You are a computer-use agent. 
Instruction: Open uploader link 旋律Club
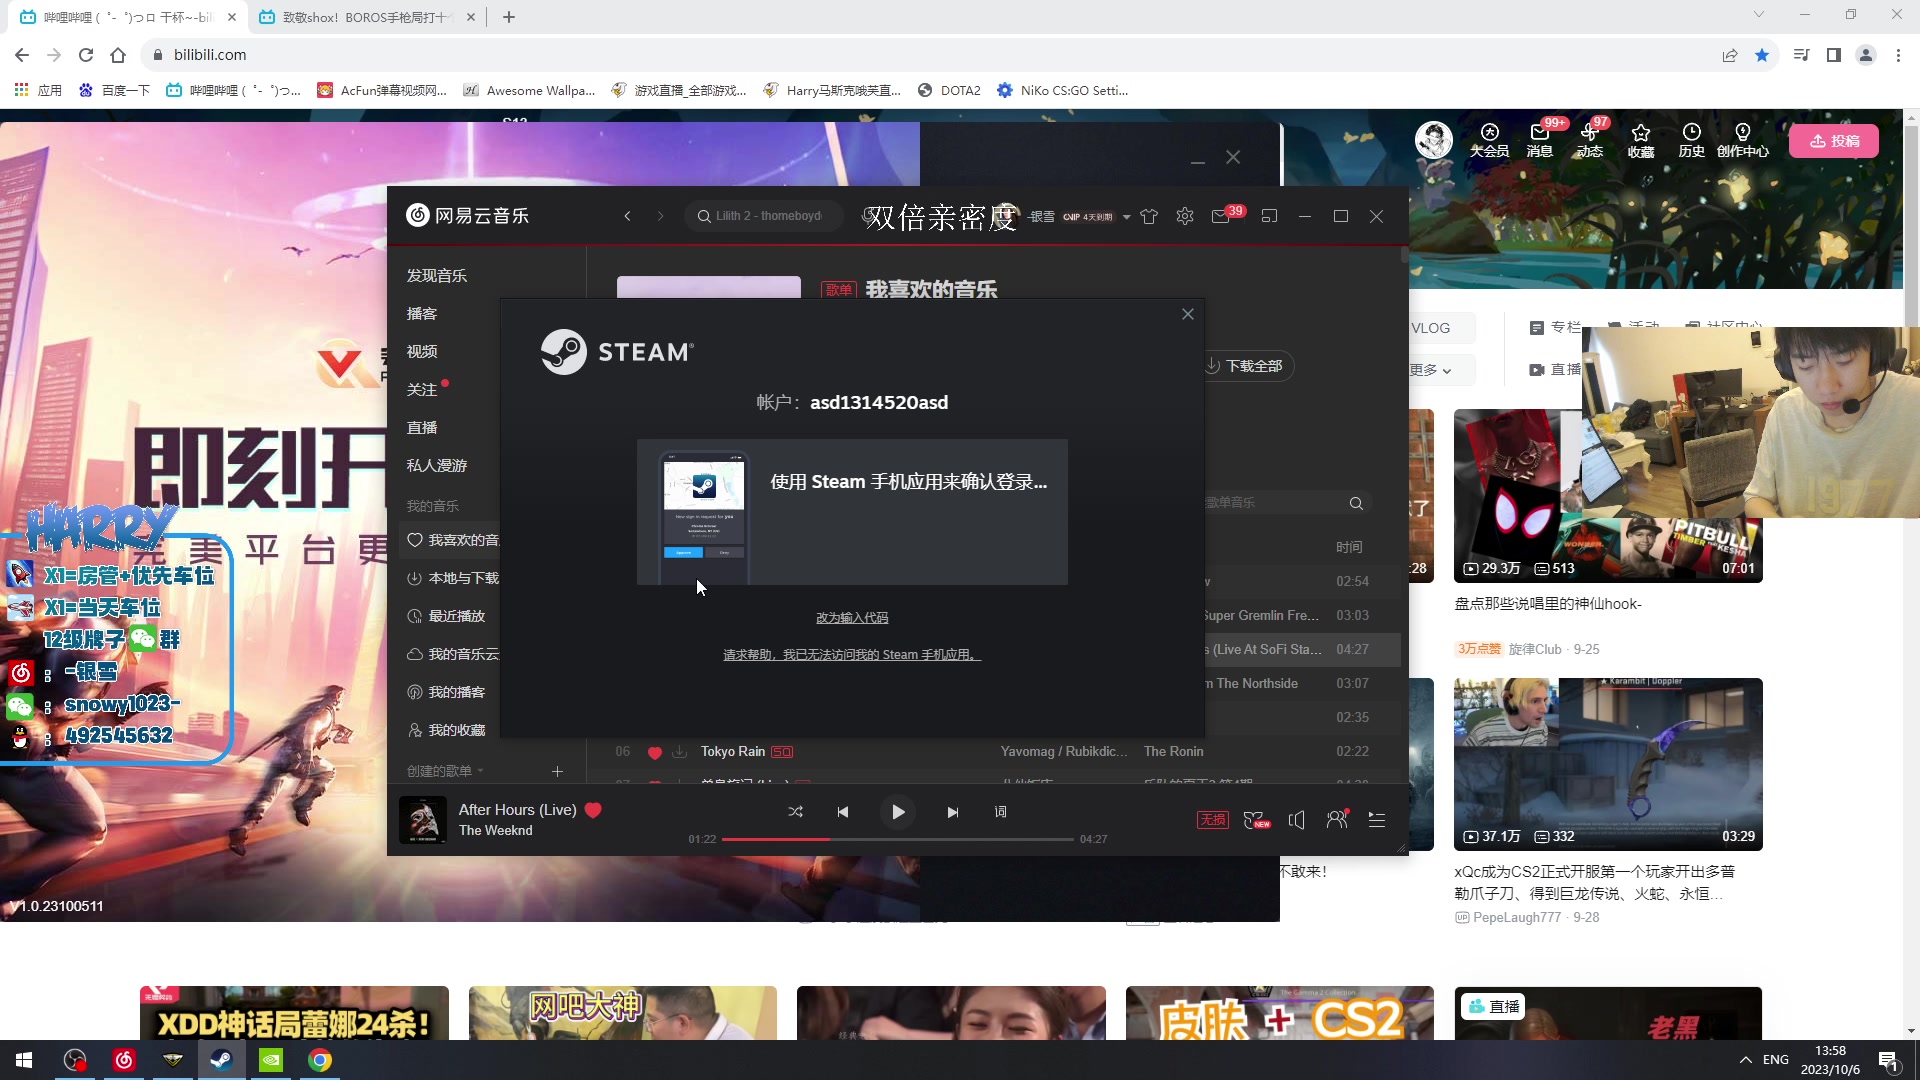(1535, 649)
